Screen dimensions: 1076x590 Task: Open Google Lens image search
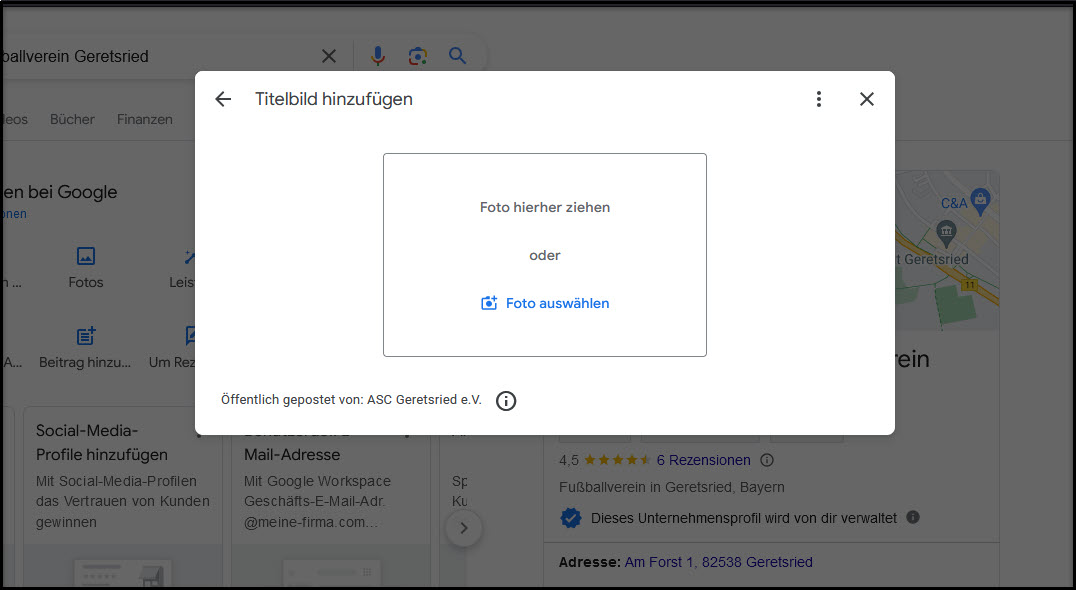pyautogui.click(x=417, y=56)
